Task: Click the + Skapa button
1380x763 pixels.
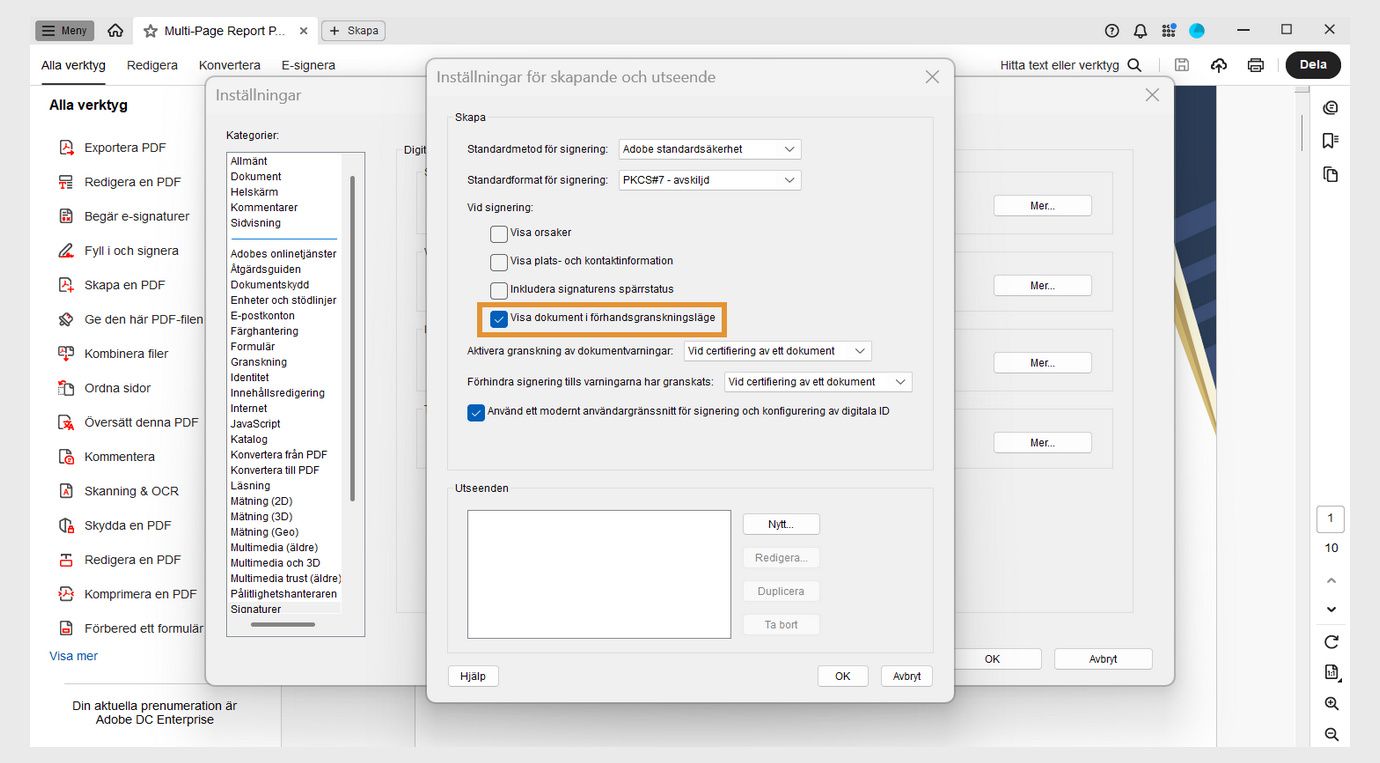Action: click(x=353, y=31)
